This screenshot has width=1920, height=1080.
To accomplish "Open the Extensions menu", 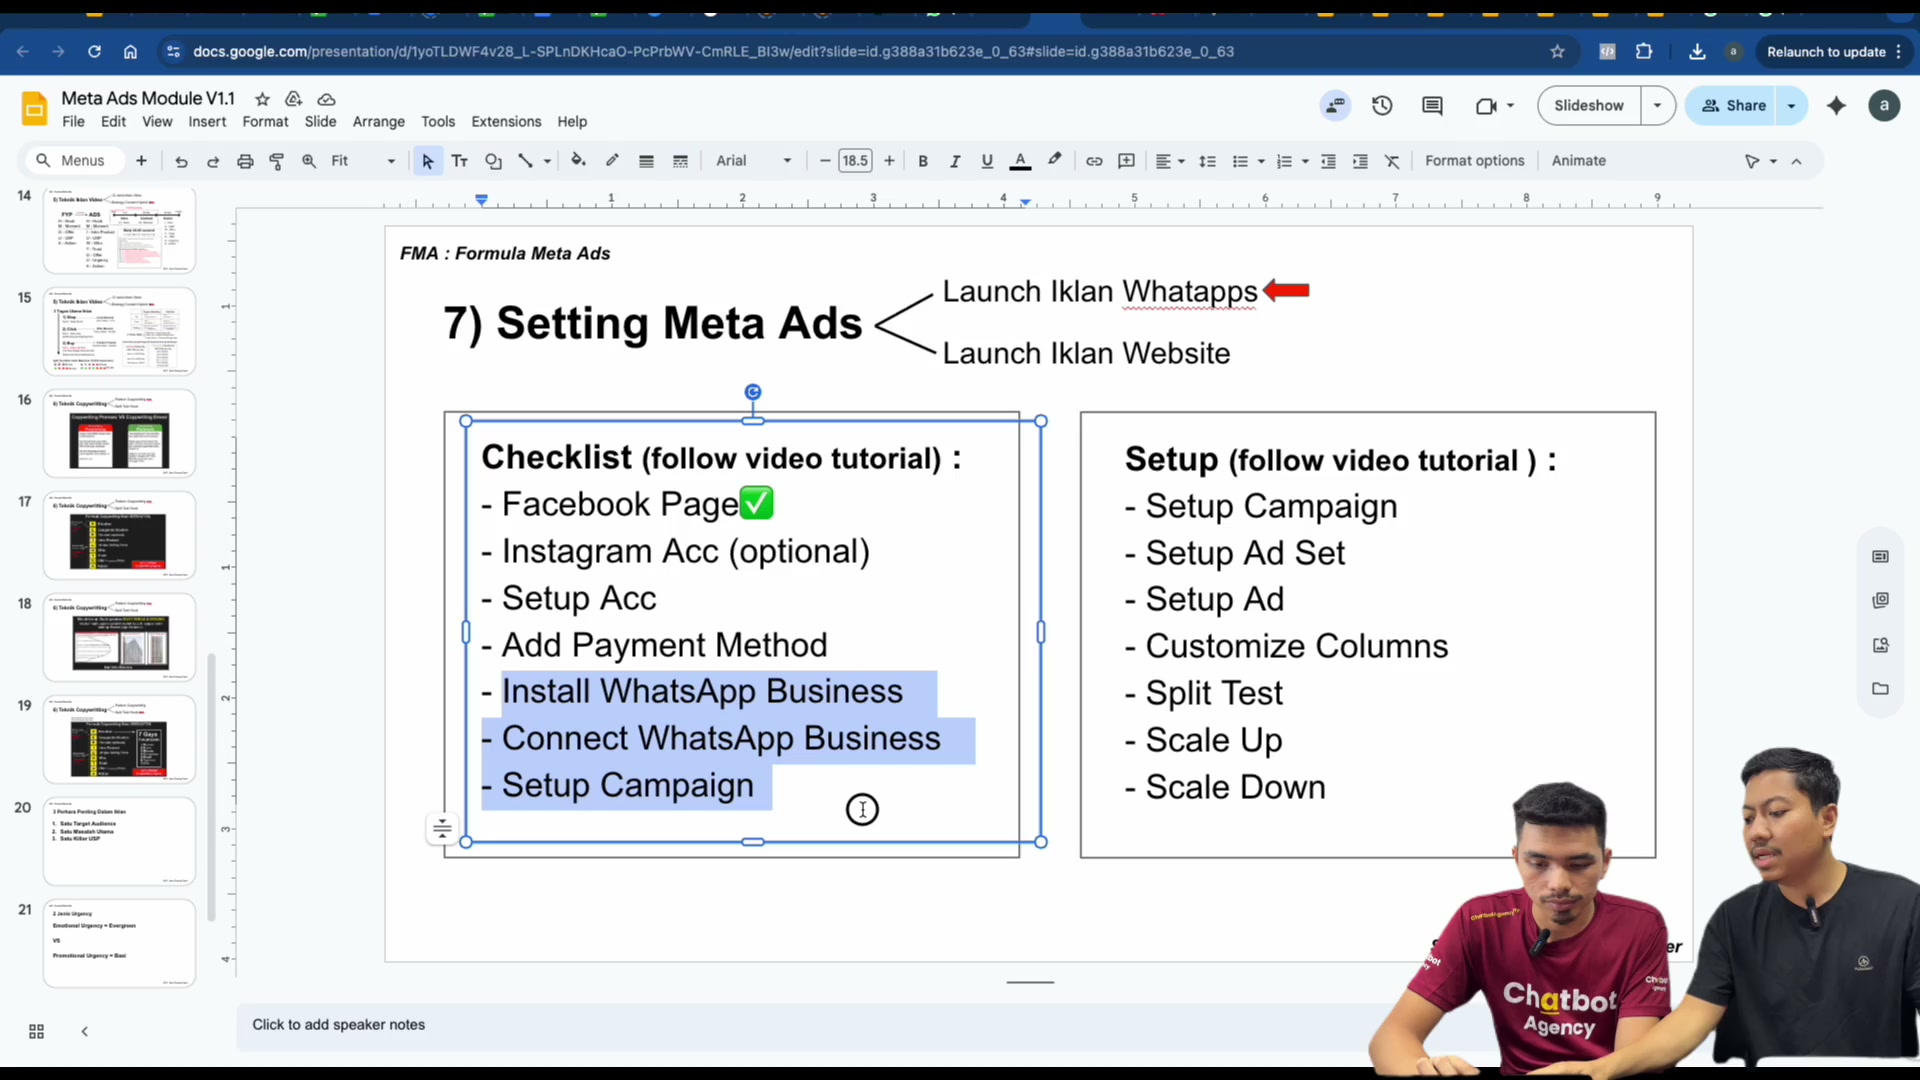I will 506,121.
